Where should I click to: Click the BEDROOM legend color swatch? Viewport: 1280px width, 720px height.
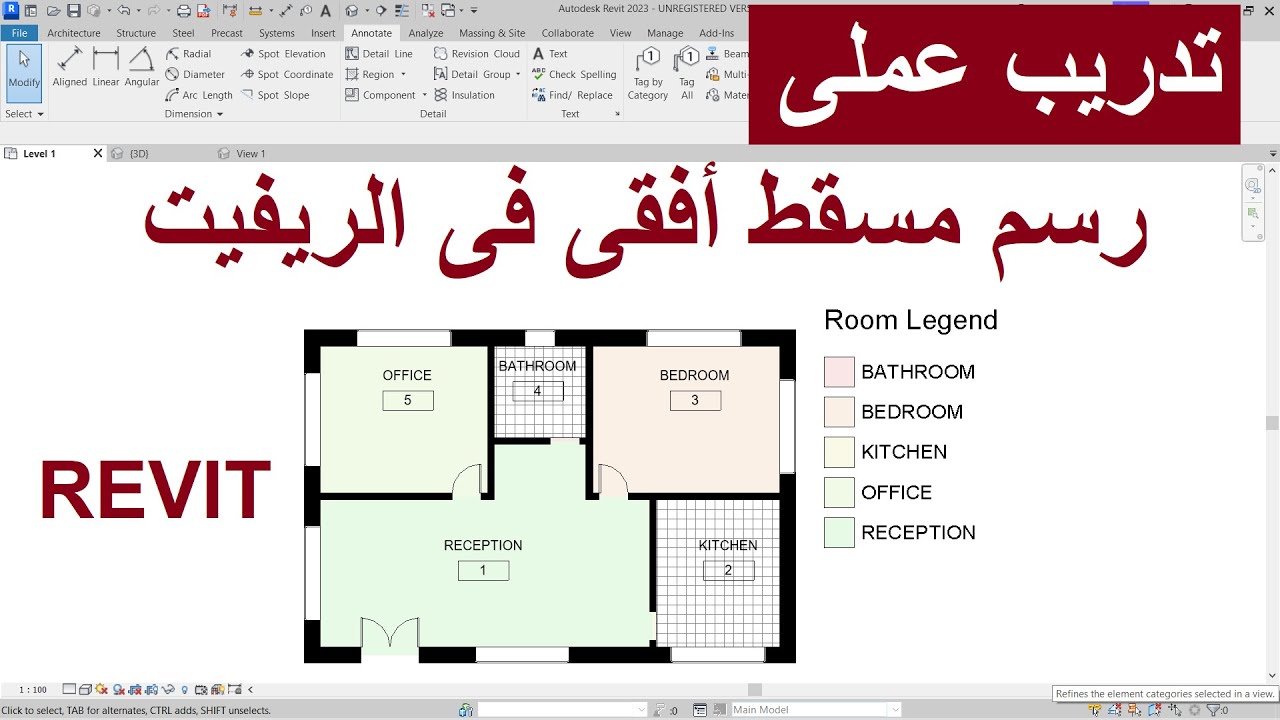click(x=839, y=412)
